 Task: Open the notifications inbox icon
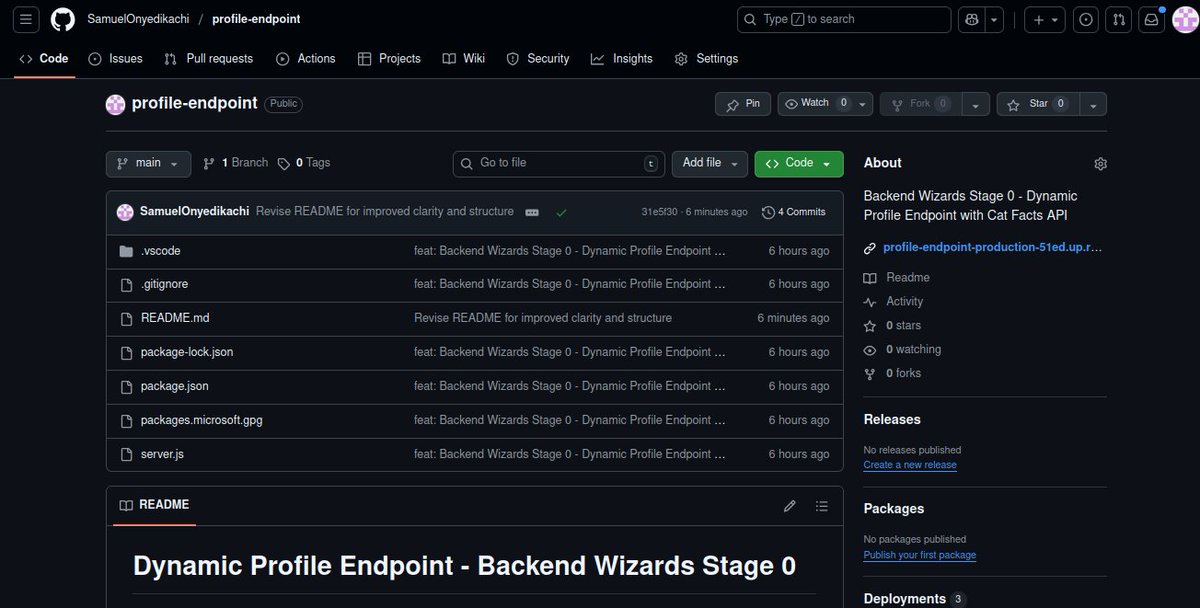coord(1152,19)
